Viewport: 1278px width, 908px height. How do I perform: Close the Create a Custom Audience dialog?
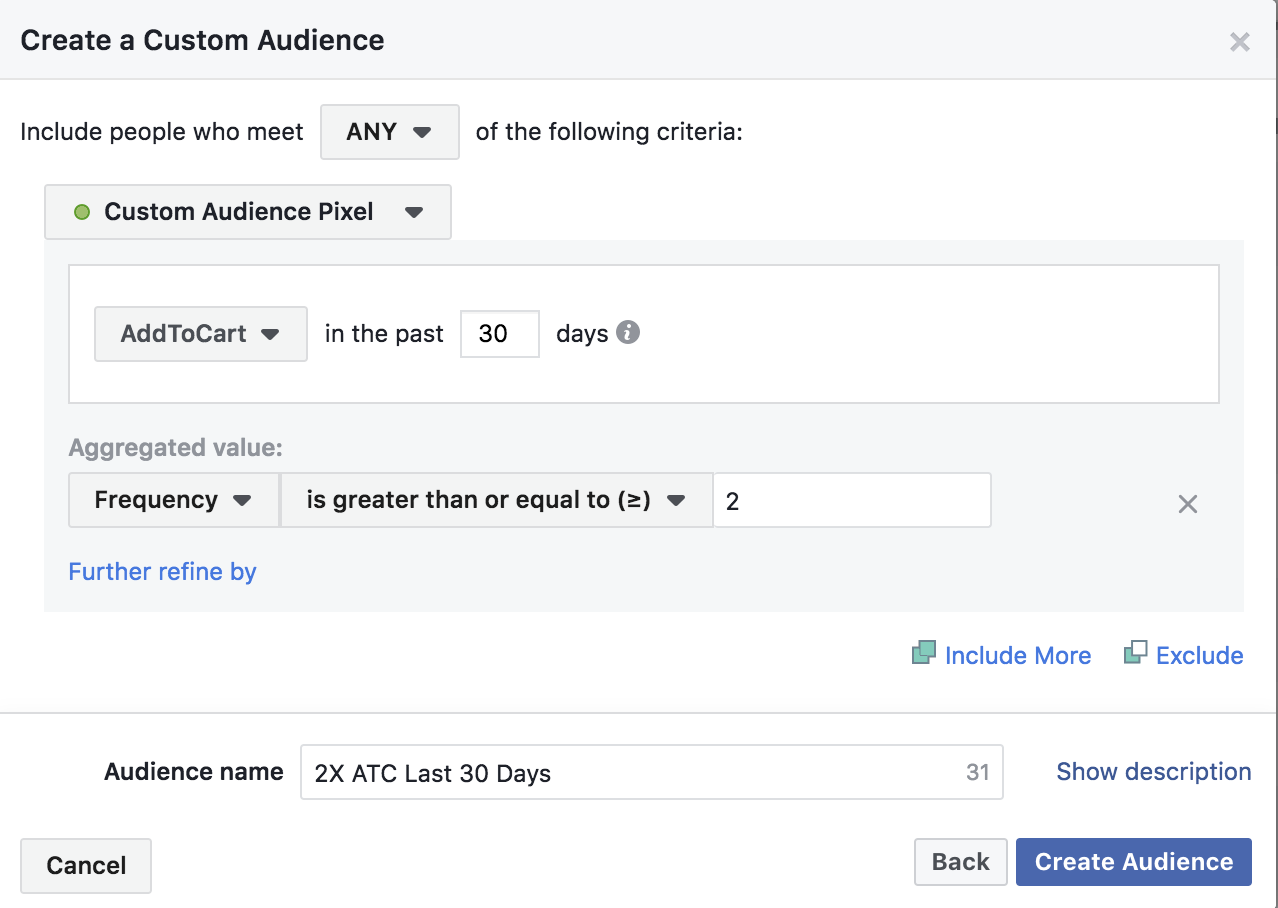(x=1240, y=42)
